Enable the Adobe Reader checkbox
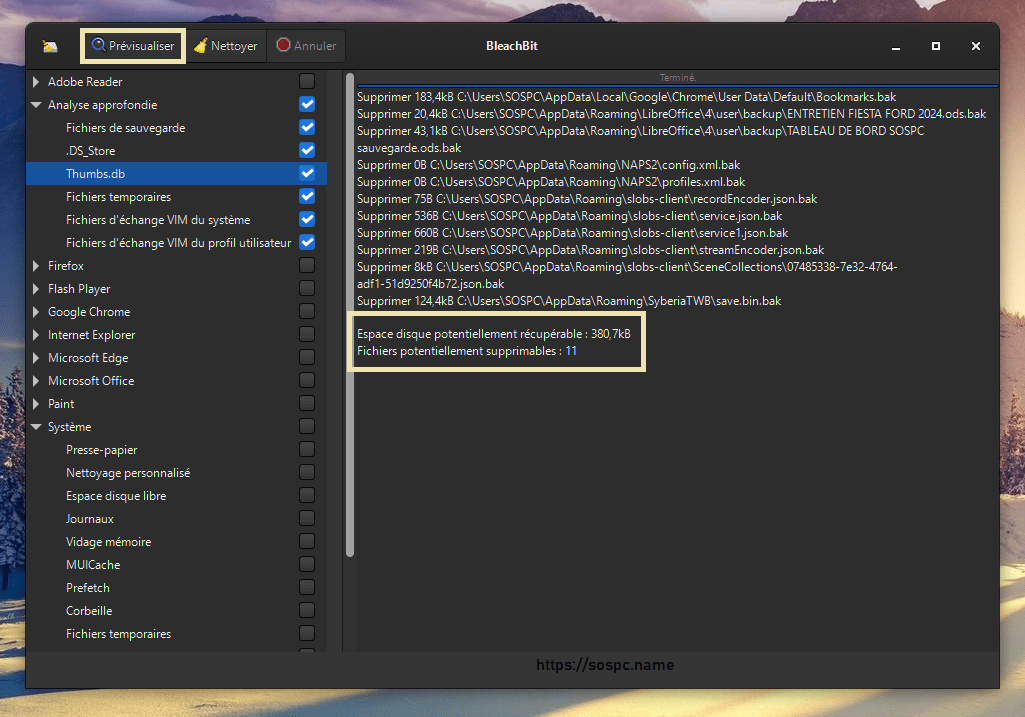The height and width of the screenshot is (717, 1025). pyautogui.click(x=307, y=82)
